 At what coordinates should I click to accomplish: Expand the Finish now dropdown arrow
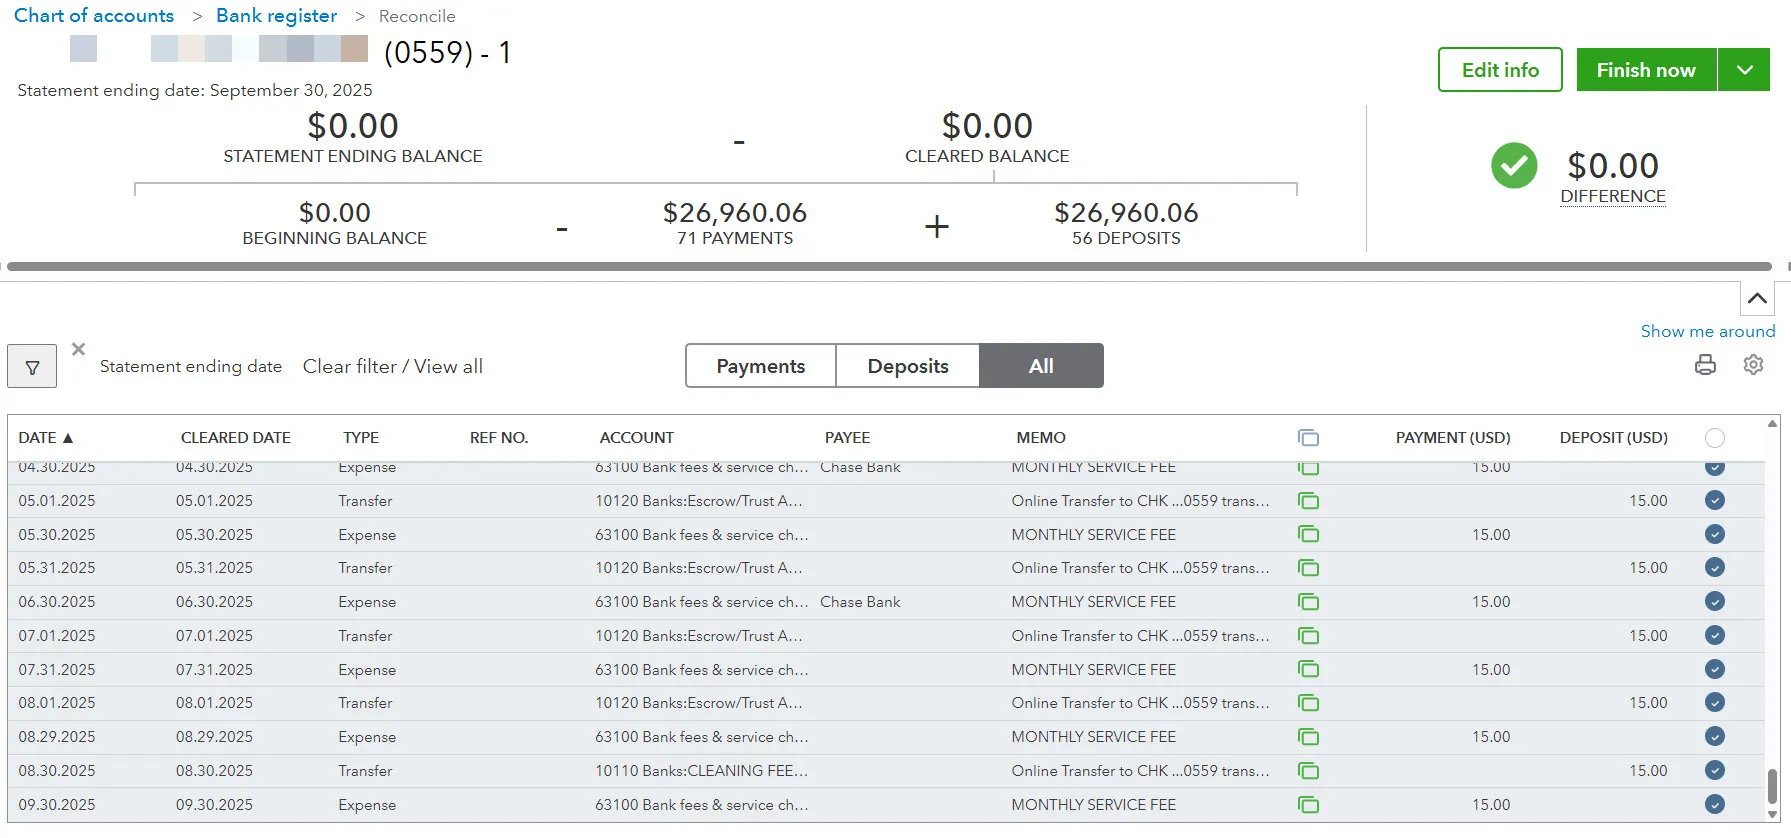tap(1745, 70)
